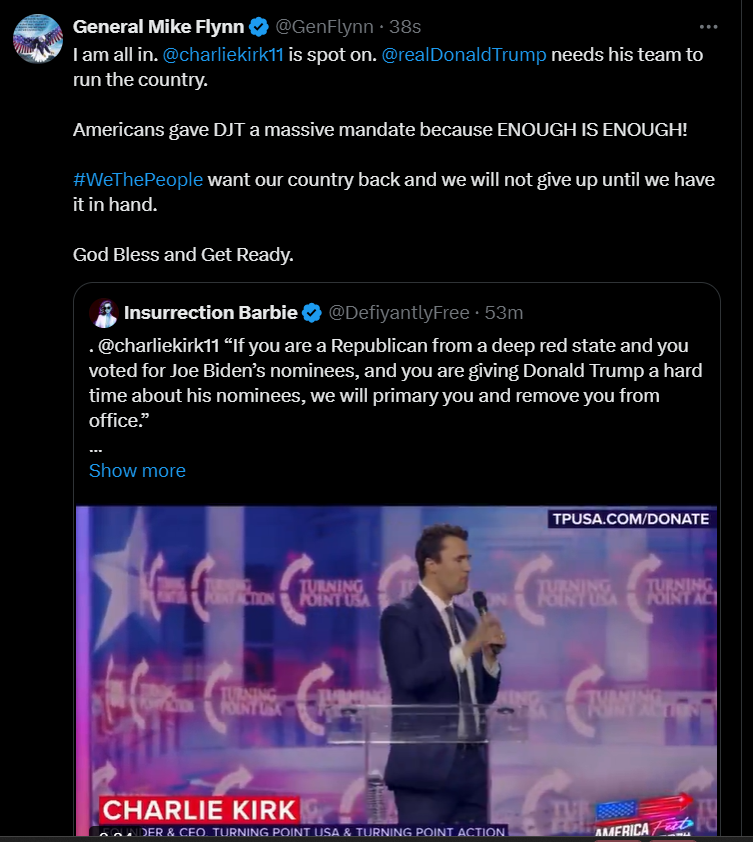Screen dimensions: 753x842
Task: Click the blue verified badge beside General Mike Flynn
Action: 257,27
